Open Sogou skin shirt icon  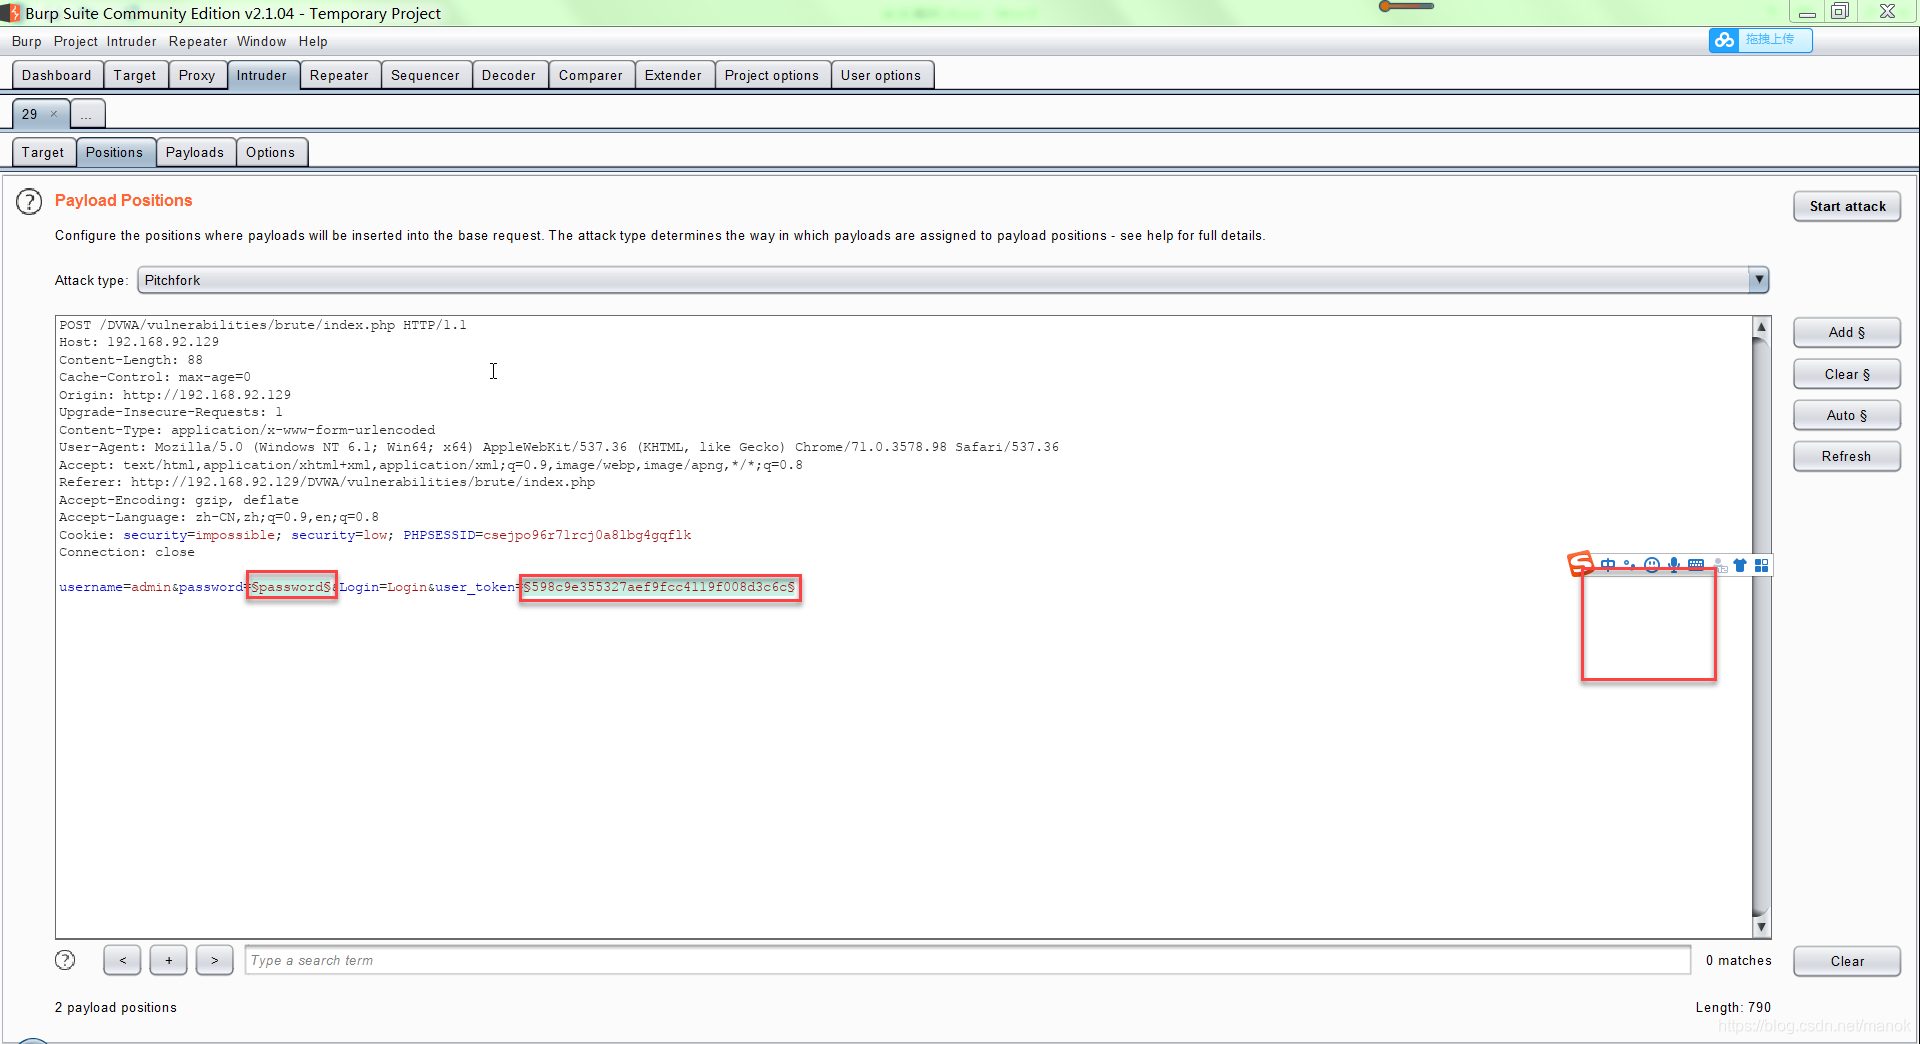(1740, 565)
